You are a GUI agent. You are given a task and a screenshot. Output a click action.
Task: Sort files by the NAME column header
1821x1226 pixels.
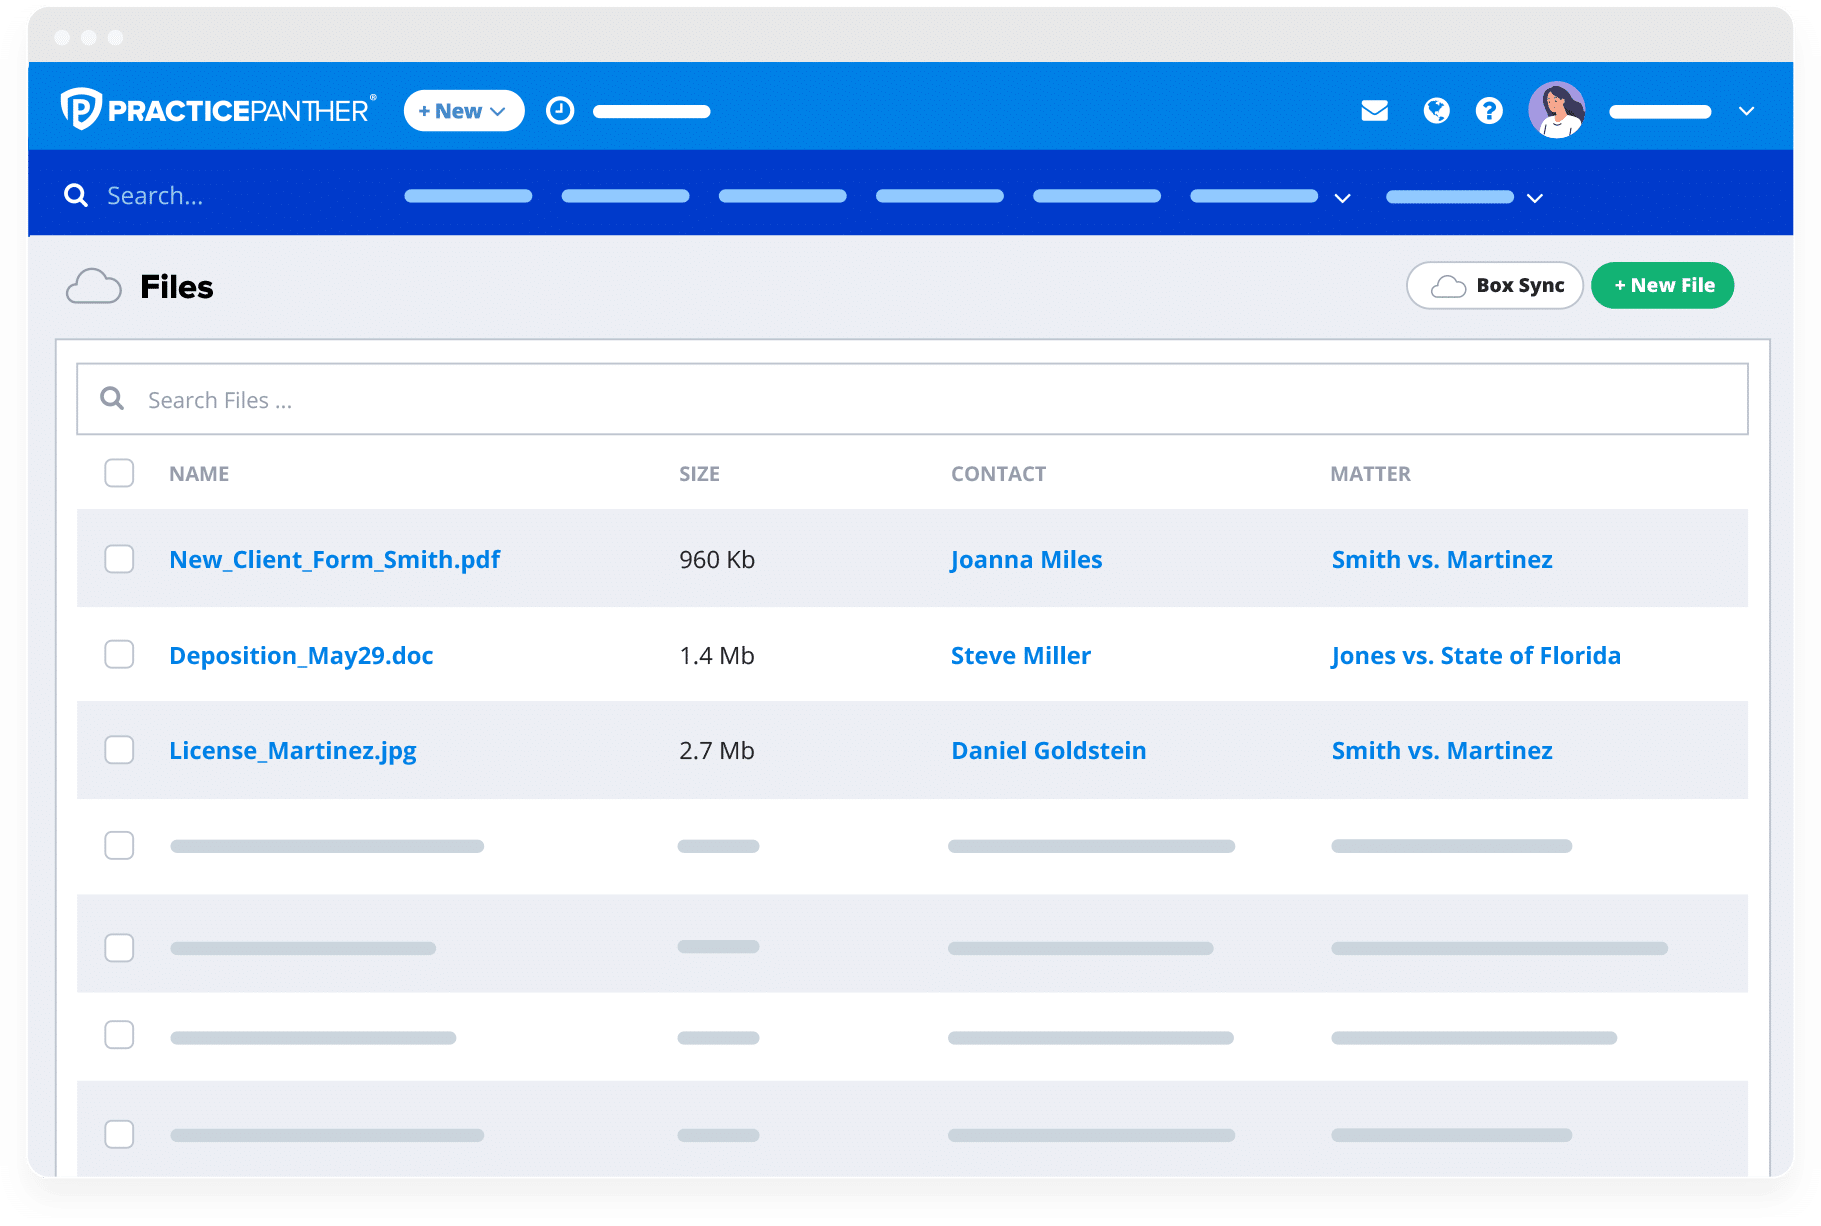point(198,473)
